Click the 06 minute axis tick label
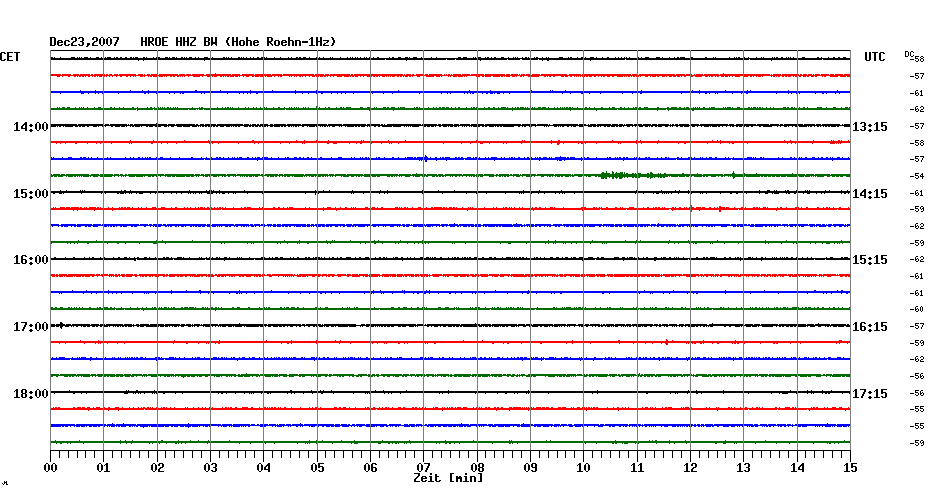This screenshot has width=930, height=494. [x=371, y=467]
